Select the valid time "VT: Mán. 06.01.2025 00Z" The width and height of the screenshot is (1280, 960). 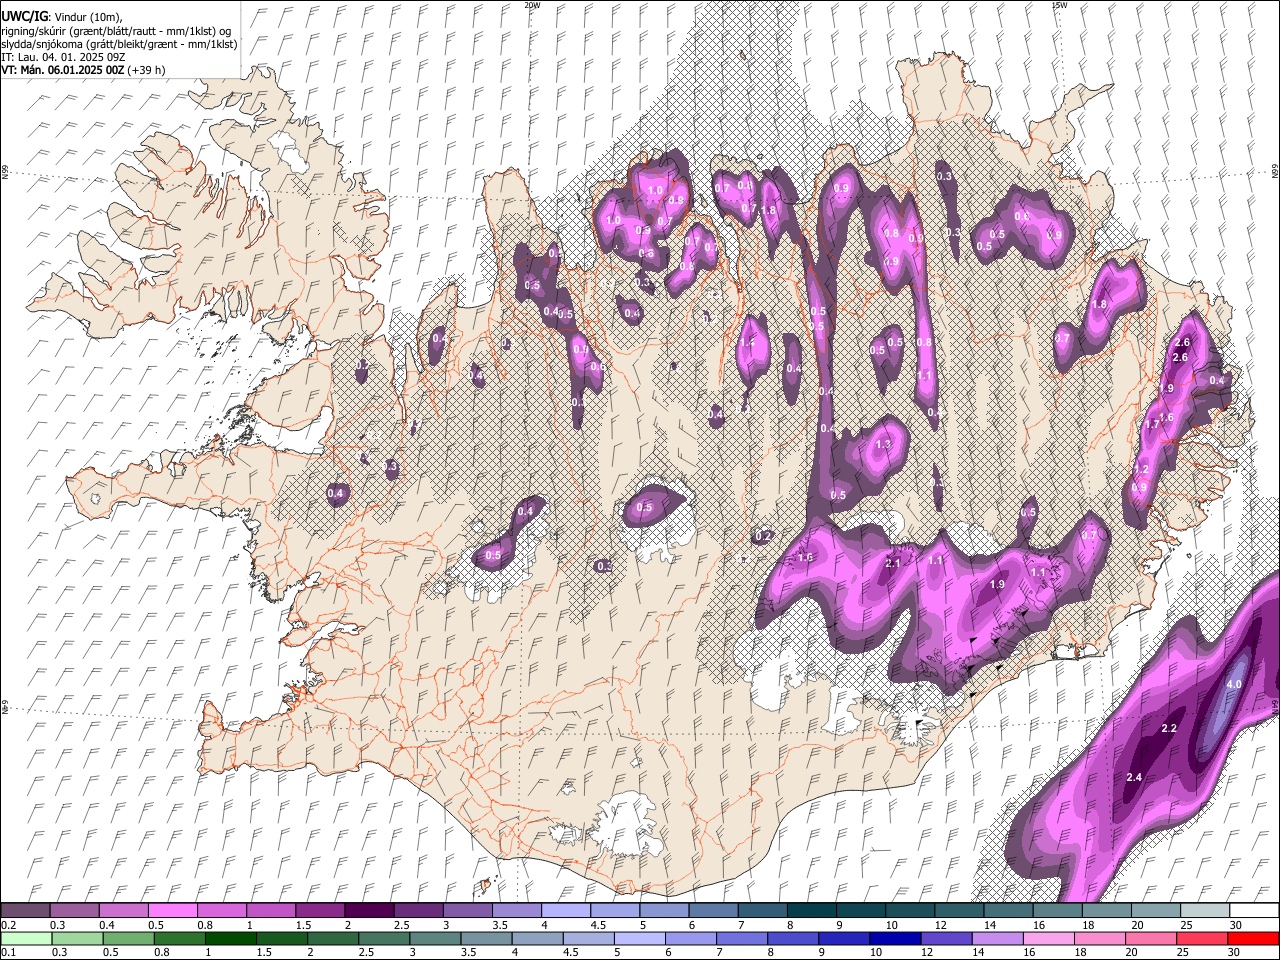pyautogui.click(x=64, y=70)
